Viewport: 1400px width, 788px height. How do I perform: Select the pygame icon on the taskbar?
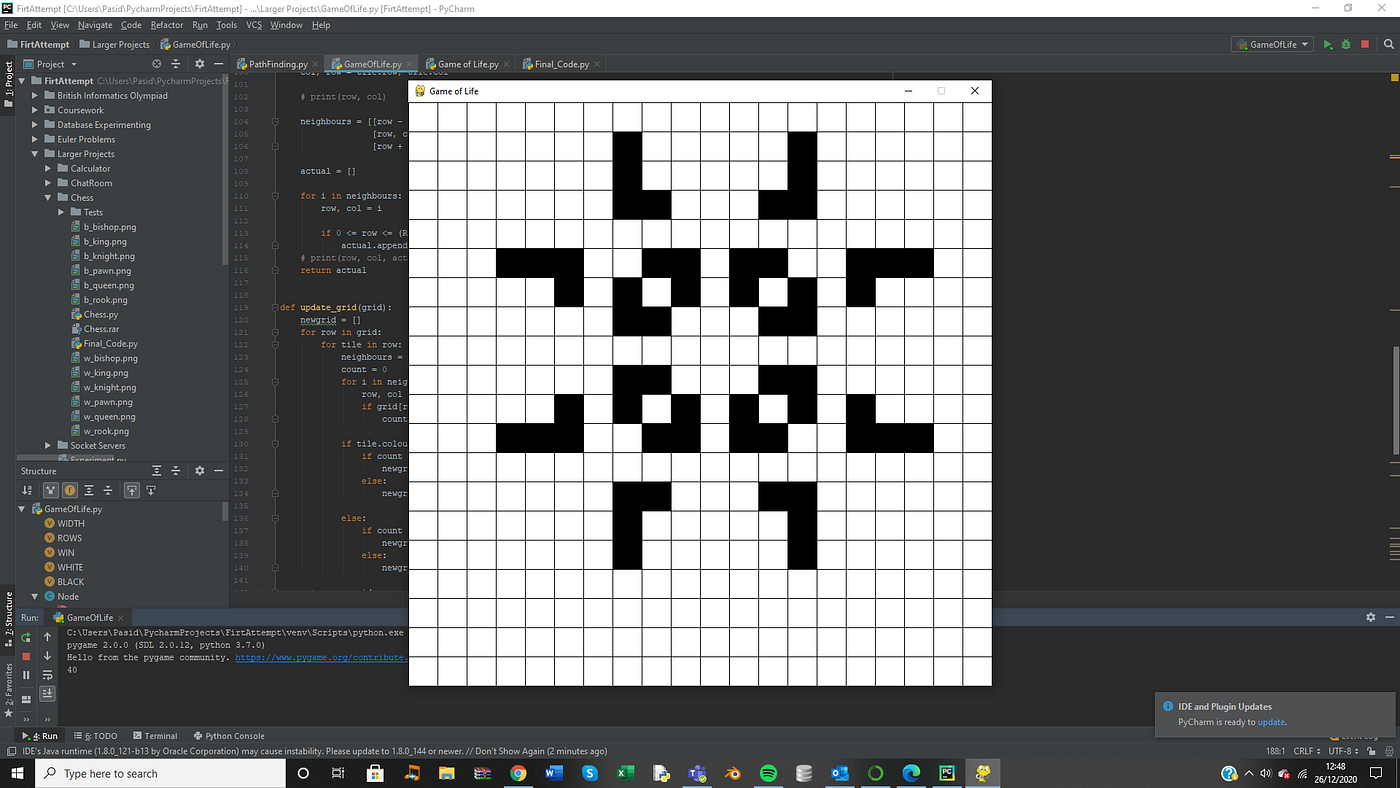982,772
